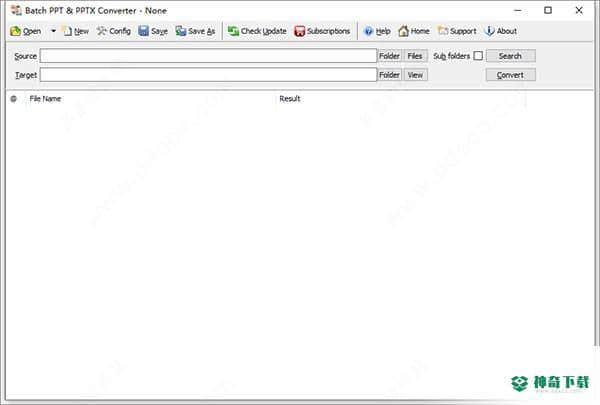600x405 pixels.
Task: Go to Home via toolbar icon
Action: [x=414, y=31]
